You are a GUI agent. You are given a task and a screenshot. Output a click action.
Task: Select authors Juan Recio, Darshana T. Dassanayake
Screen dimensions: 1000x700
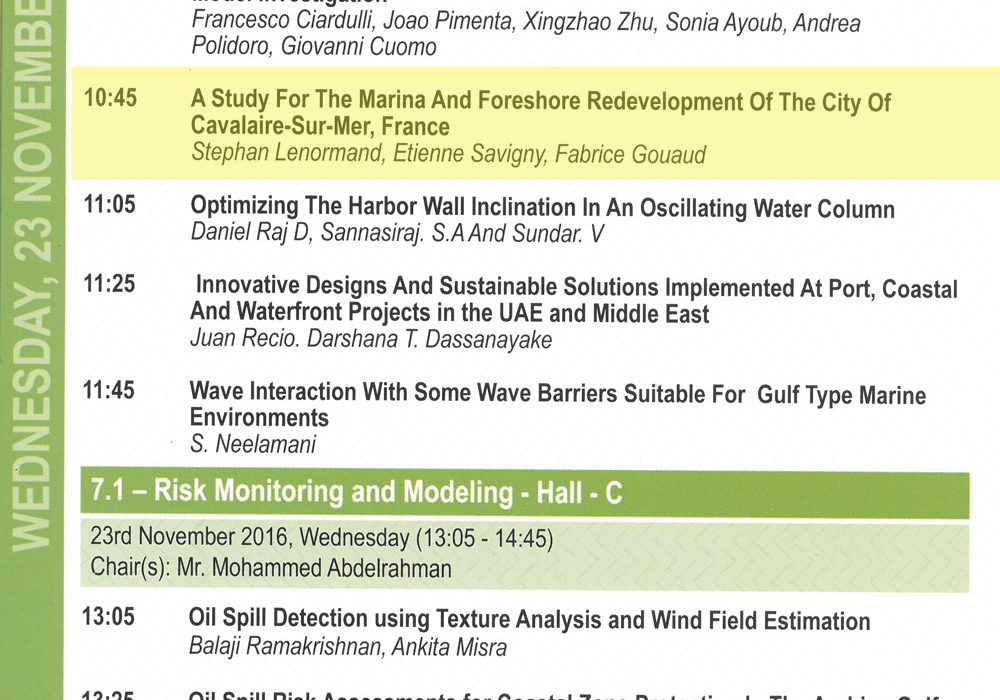(371, 339)
